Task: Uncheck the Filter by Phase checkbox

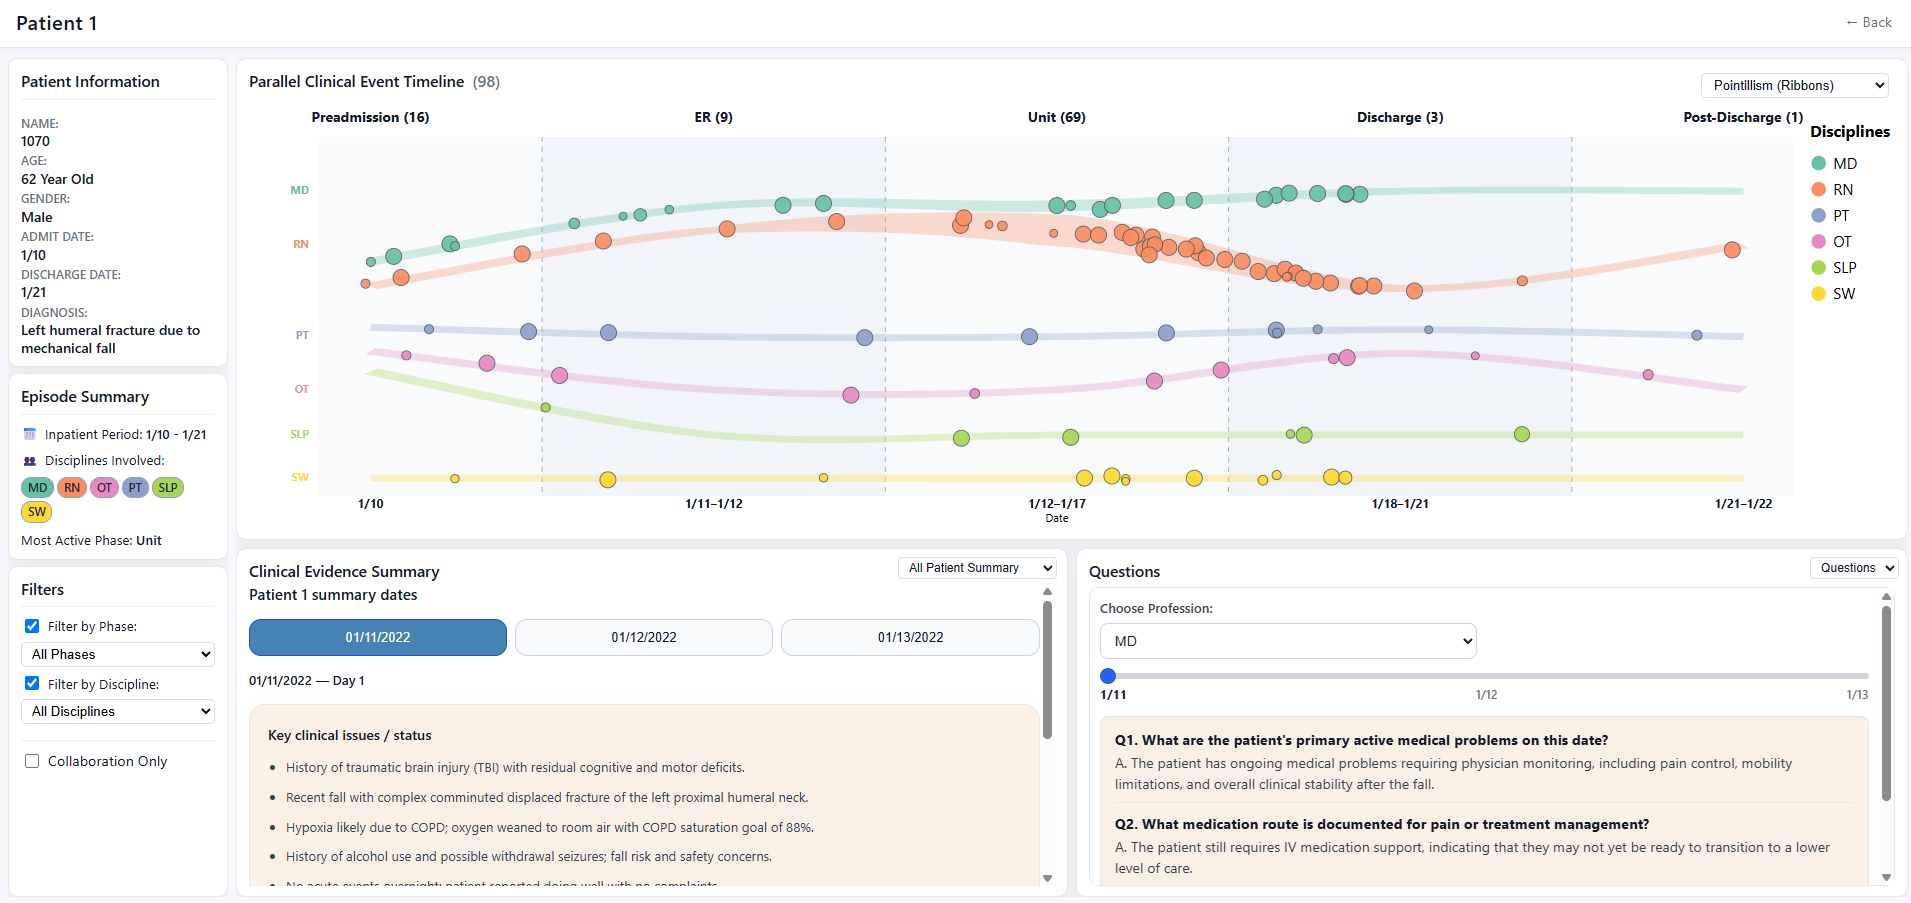Action: coord(32,626)
